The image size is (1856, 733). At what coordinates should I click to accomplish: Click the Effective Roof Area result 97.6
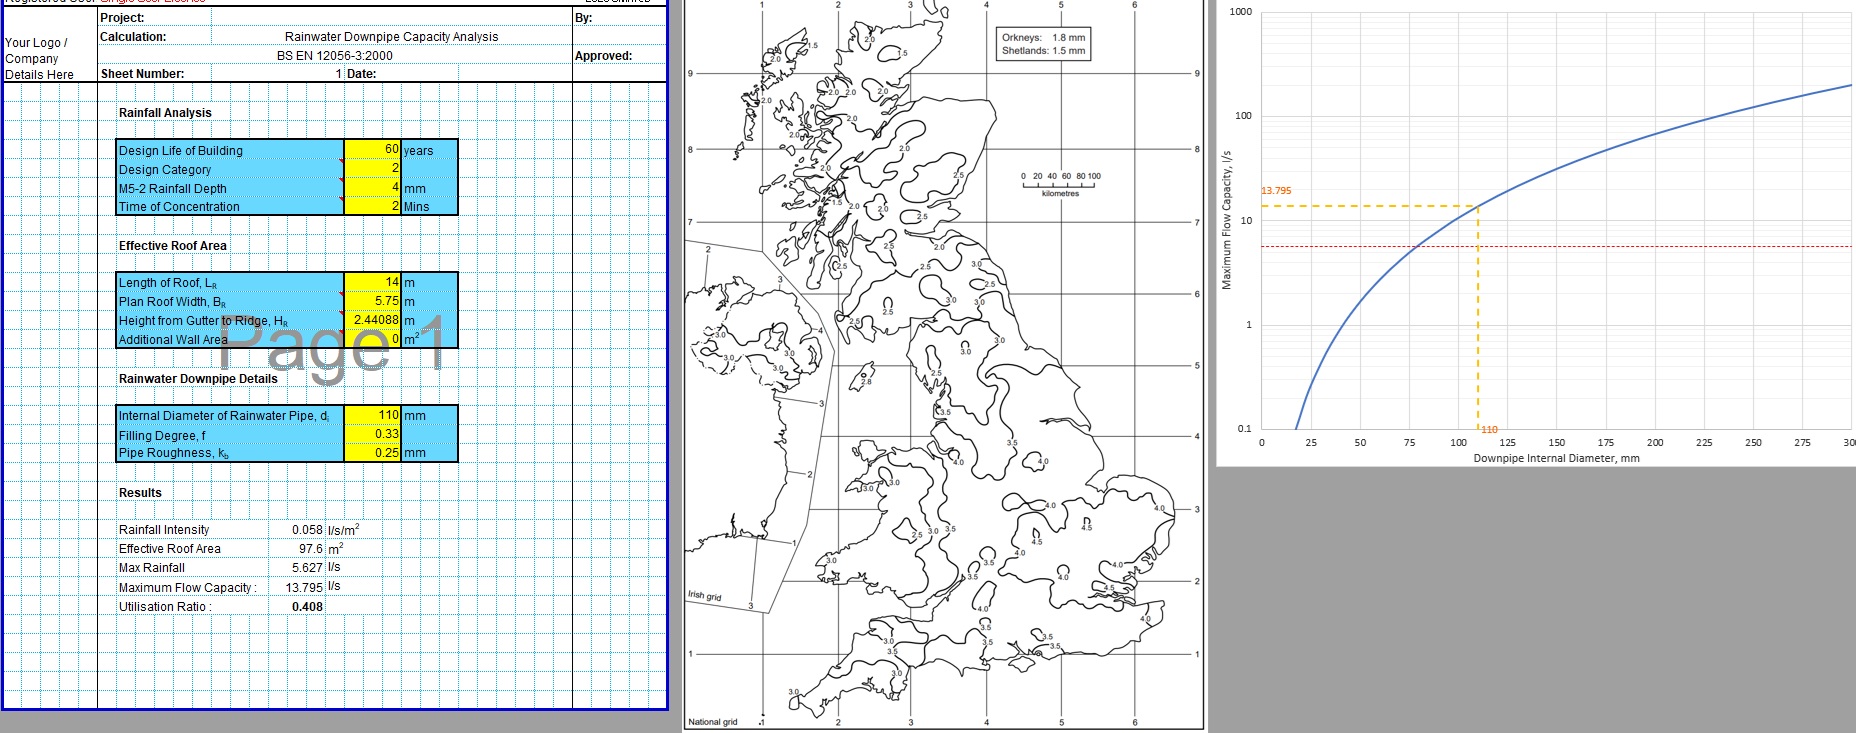(x=310, y=549)
